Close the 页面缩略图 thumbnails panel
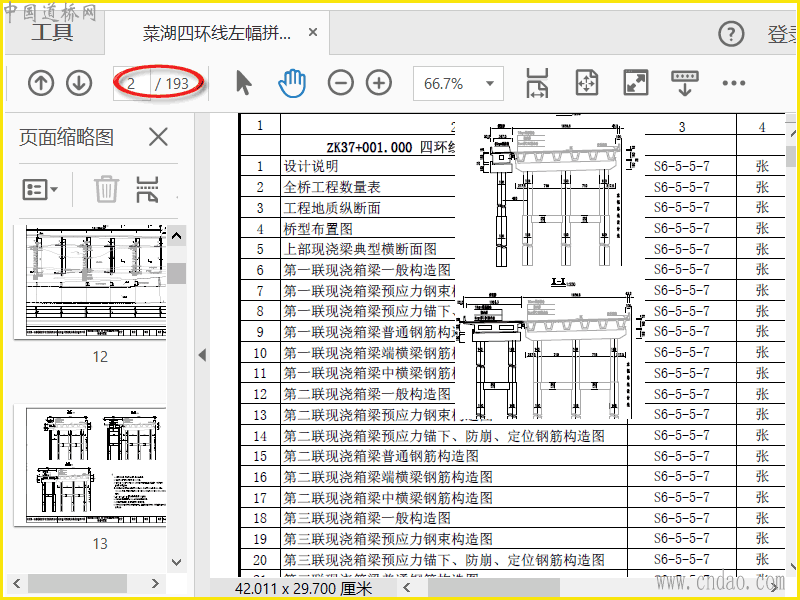Image resolution: width=800 pixels, height=600 pixels. [158, 137]
